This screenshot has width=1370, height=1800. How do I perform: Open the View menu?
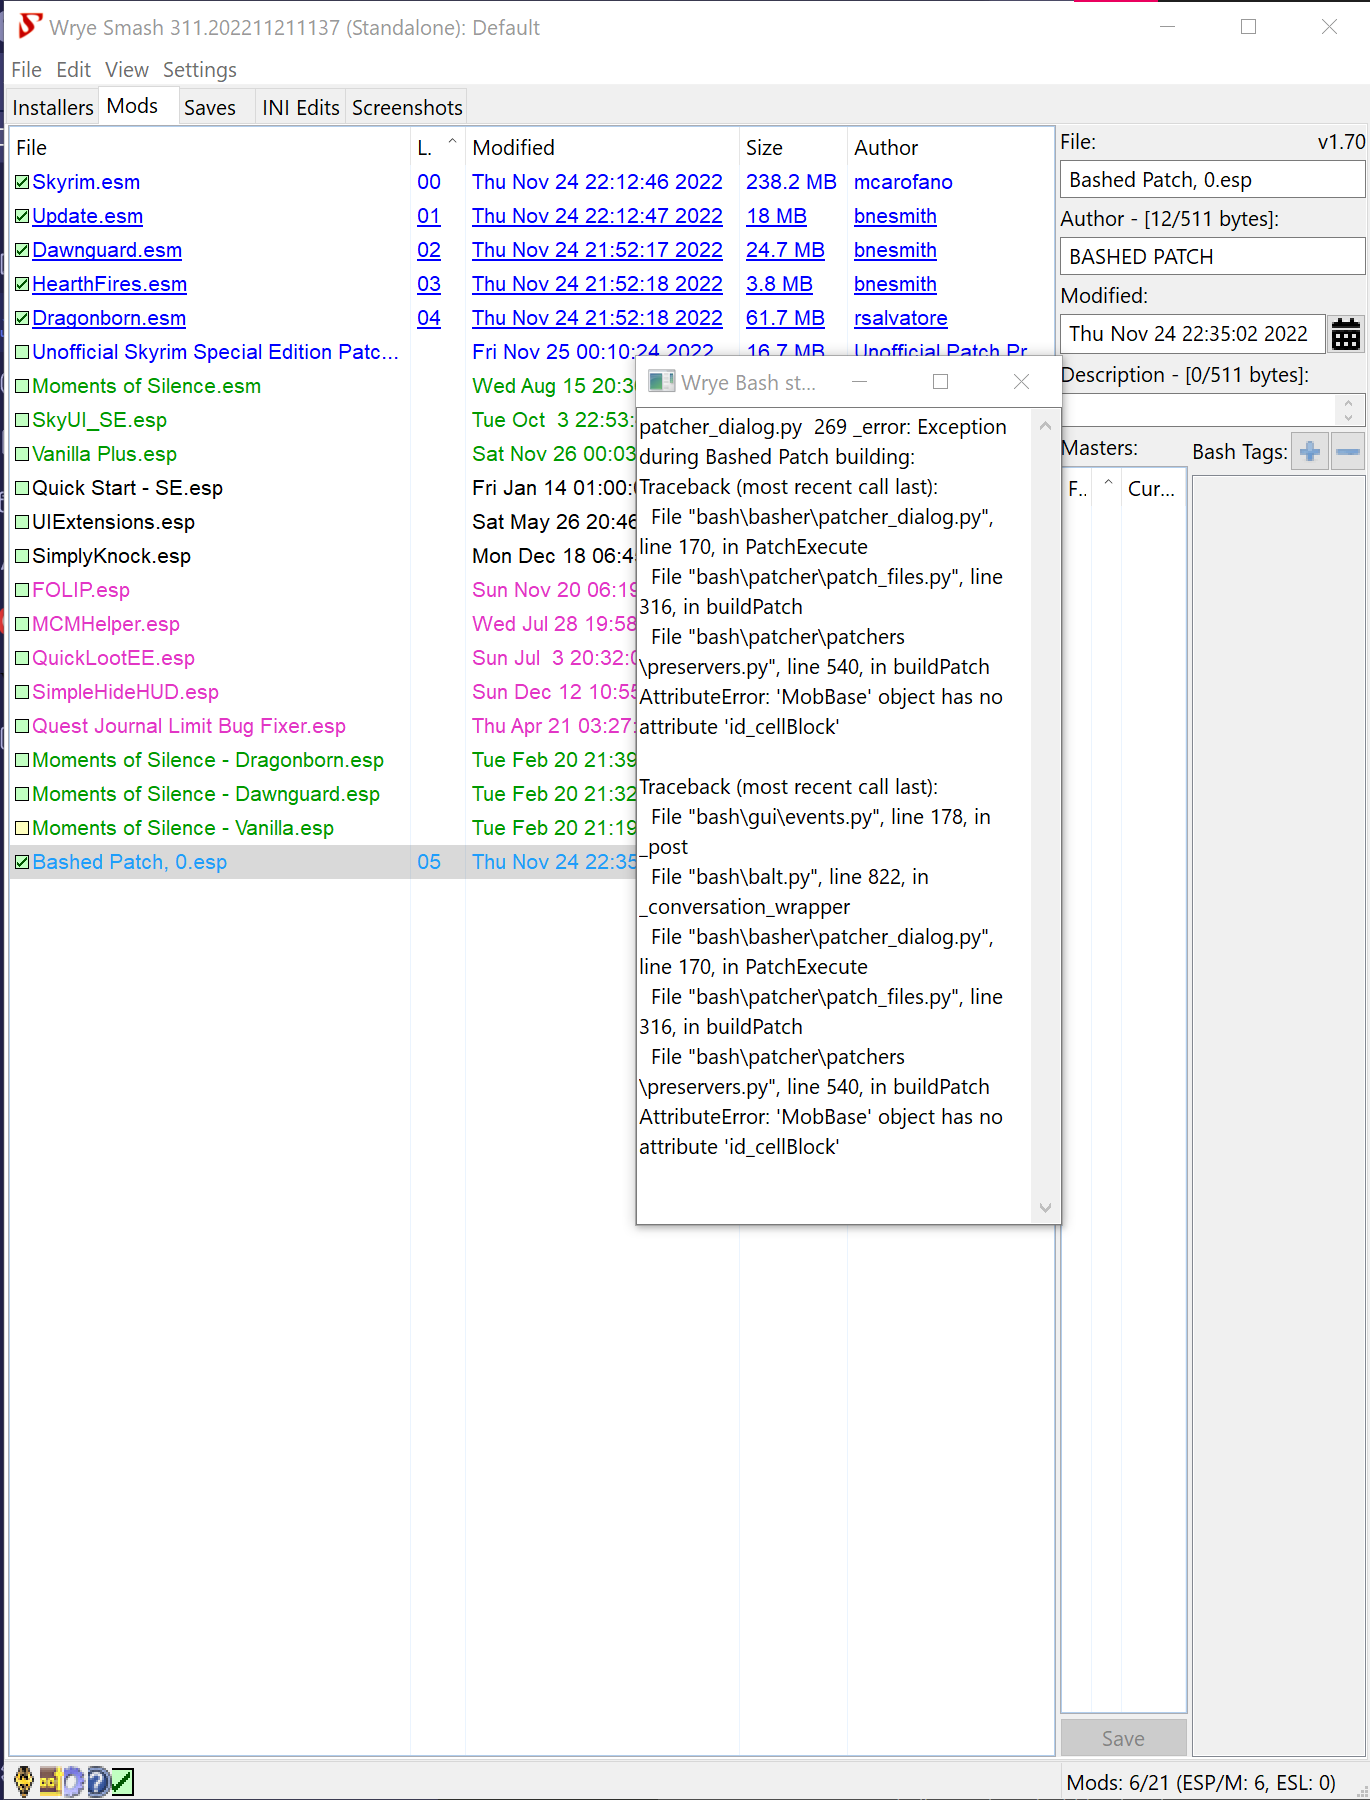point(127,70)
